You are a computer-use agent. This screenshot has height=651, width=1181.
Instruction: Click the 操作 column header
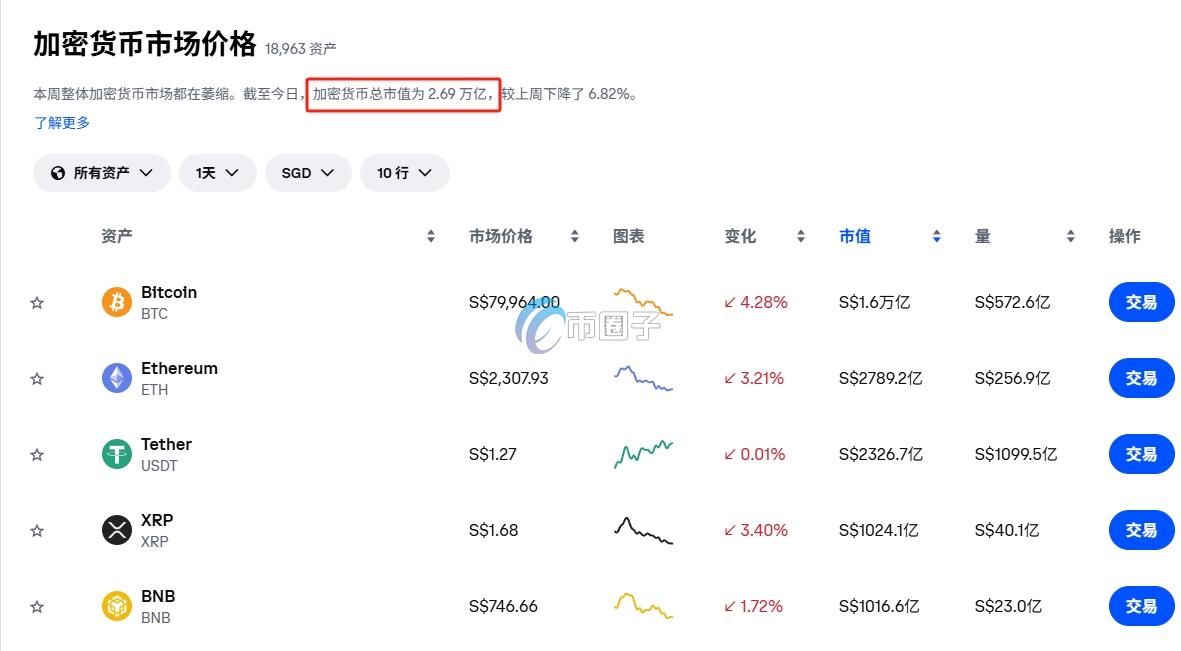(1125, 237)
